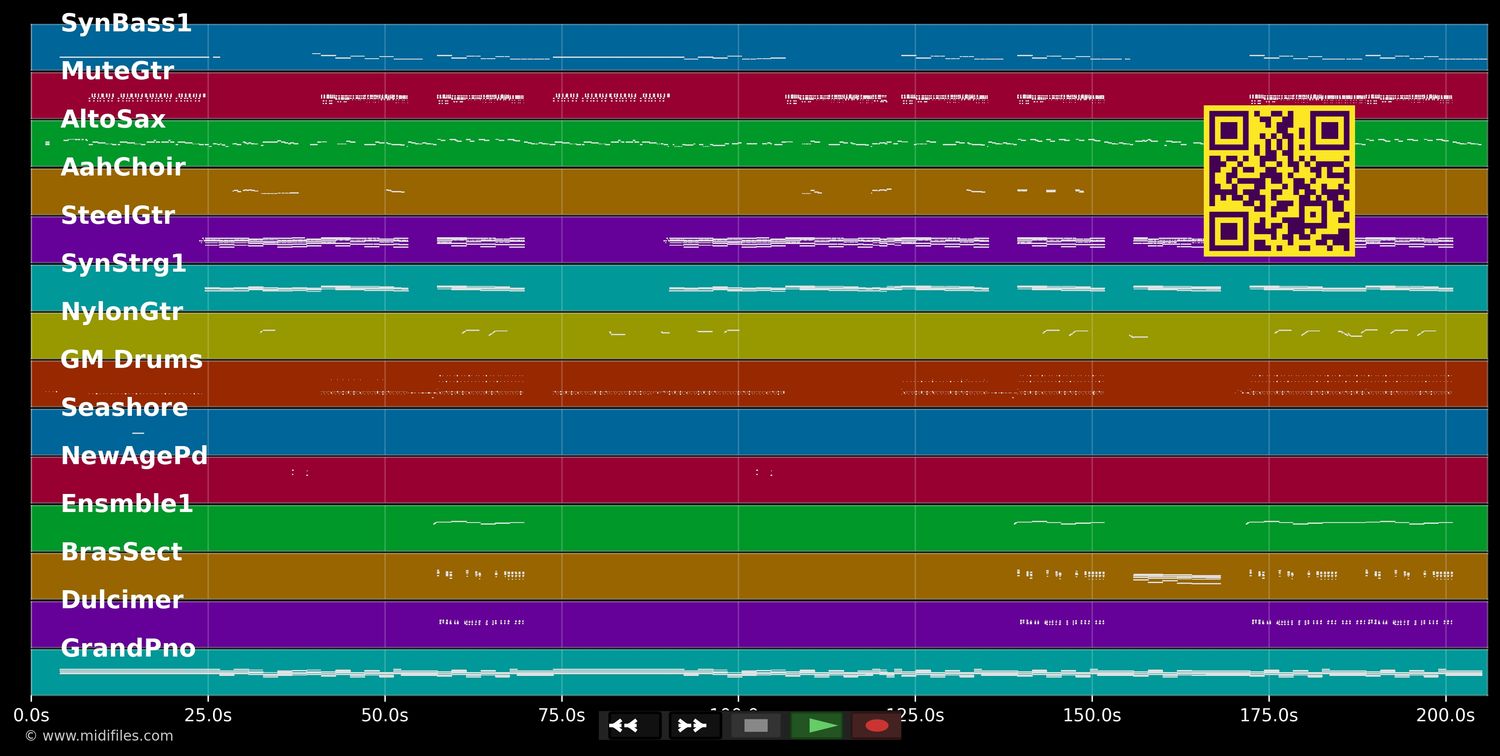Select the Dulcimer track label
The width and height of the screenshot is (1500, 756).
122,599
